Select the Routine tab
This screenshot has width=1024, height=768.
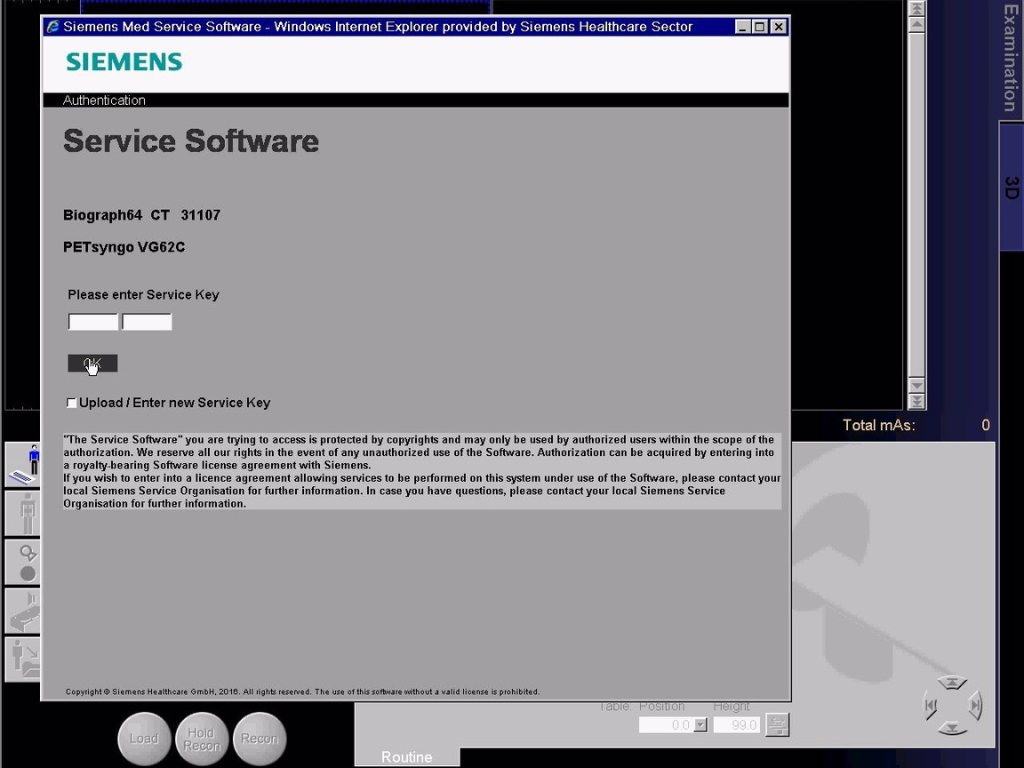[x=406, y=757]
